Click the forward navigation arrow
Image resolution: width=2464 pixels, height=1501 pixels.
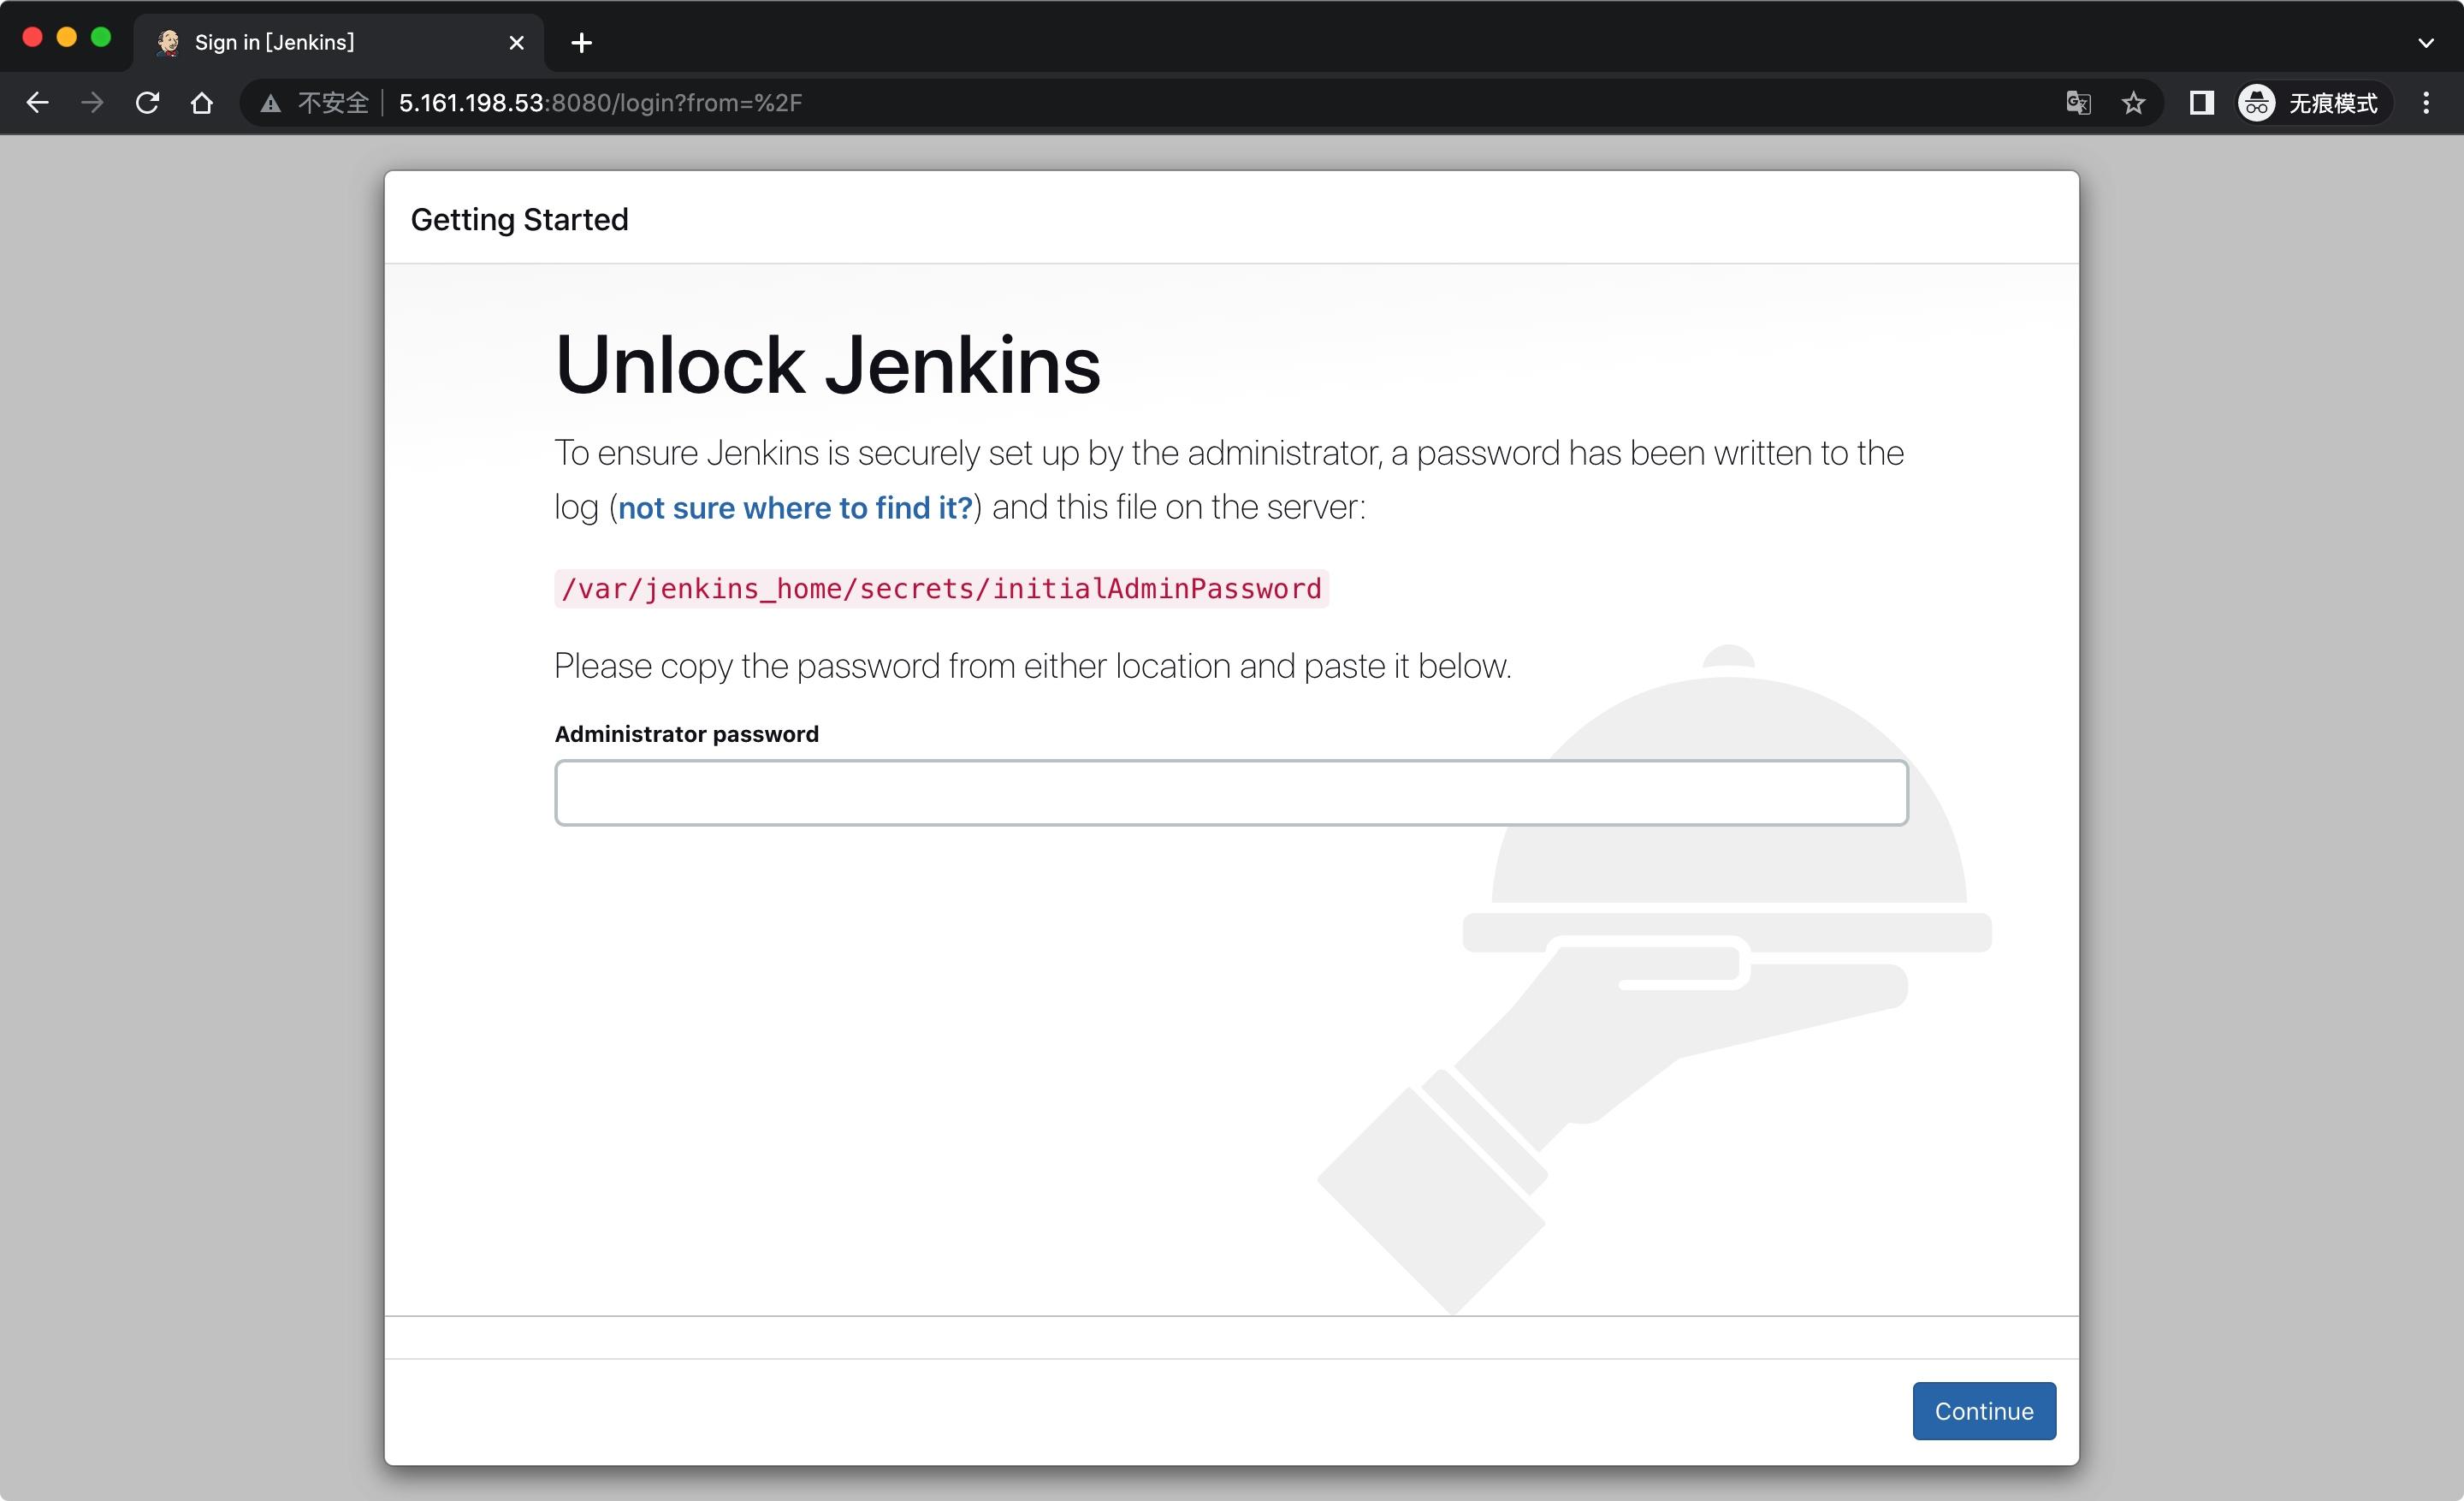[92, 102]
